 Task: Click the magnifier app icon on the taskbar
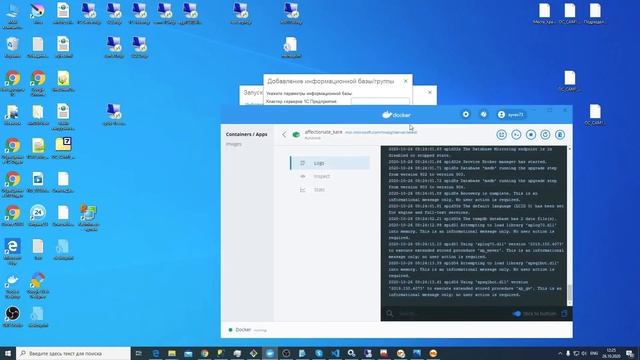(x=351, y=353)
